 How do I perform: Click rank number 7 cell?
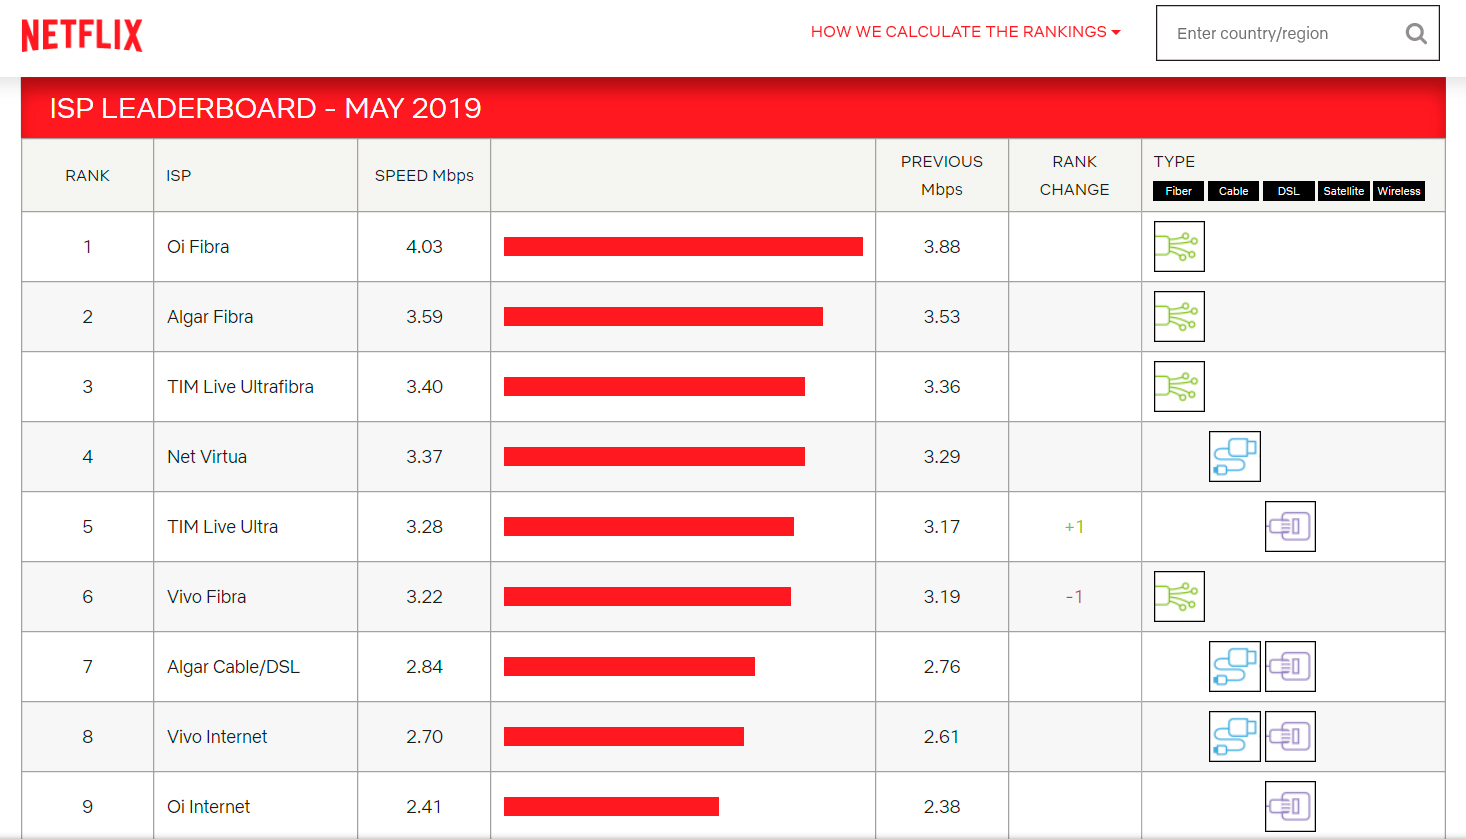coord(87,666)
